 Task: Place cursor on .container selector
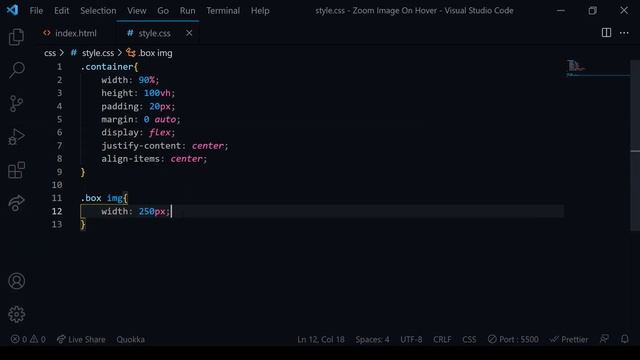click(x=107, y=67)
